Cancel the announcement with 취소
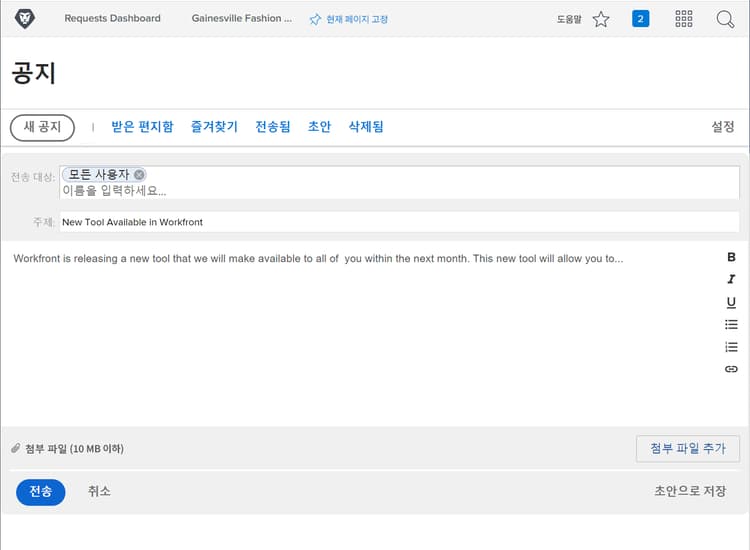Image resolution: width=750 pixels, height=550 pixels. tap(99, 491)
